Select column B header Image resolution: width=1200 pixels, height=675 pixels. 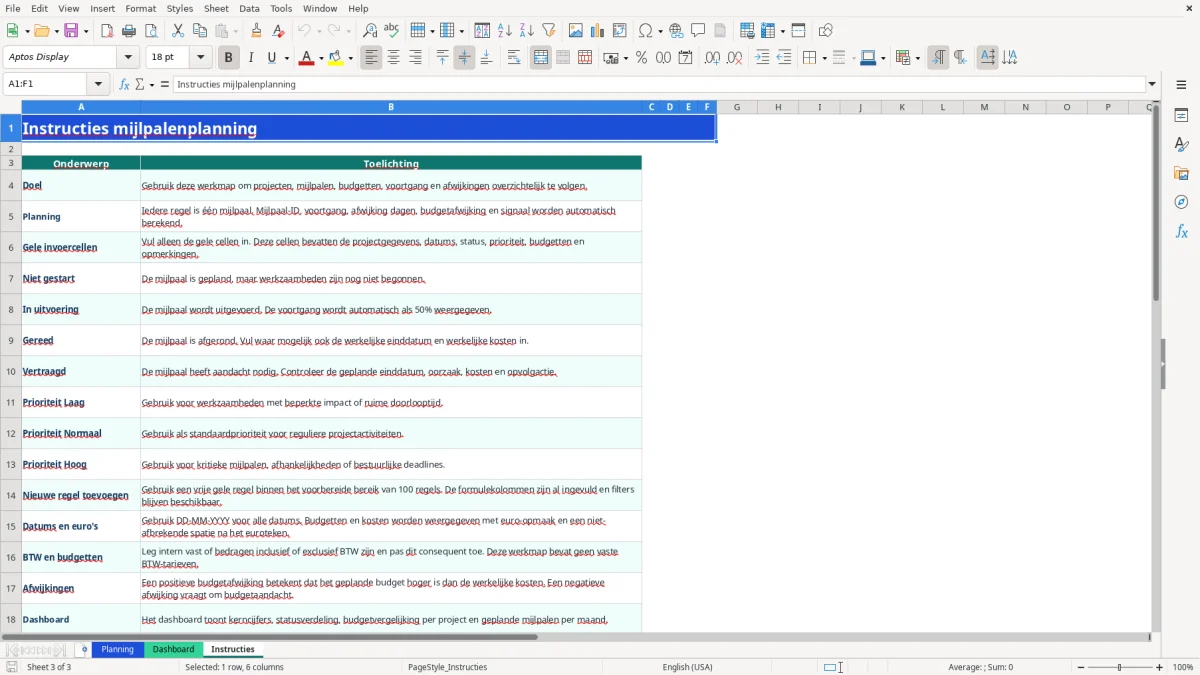(x=391, y=107)
